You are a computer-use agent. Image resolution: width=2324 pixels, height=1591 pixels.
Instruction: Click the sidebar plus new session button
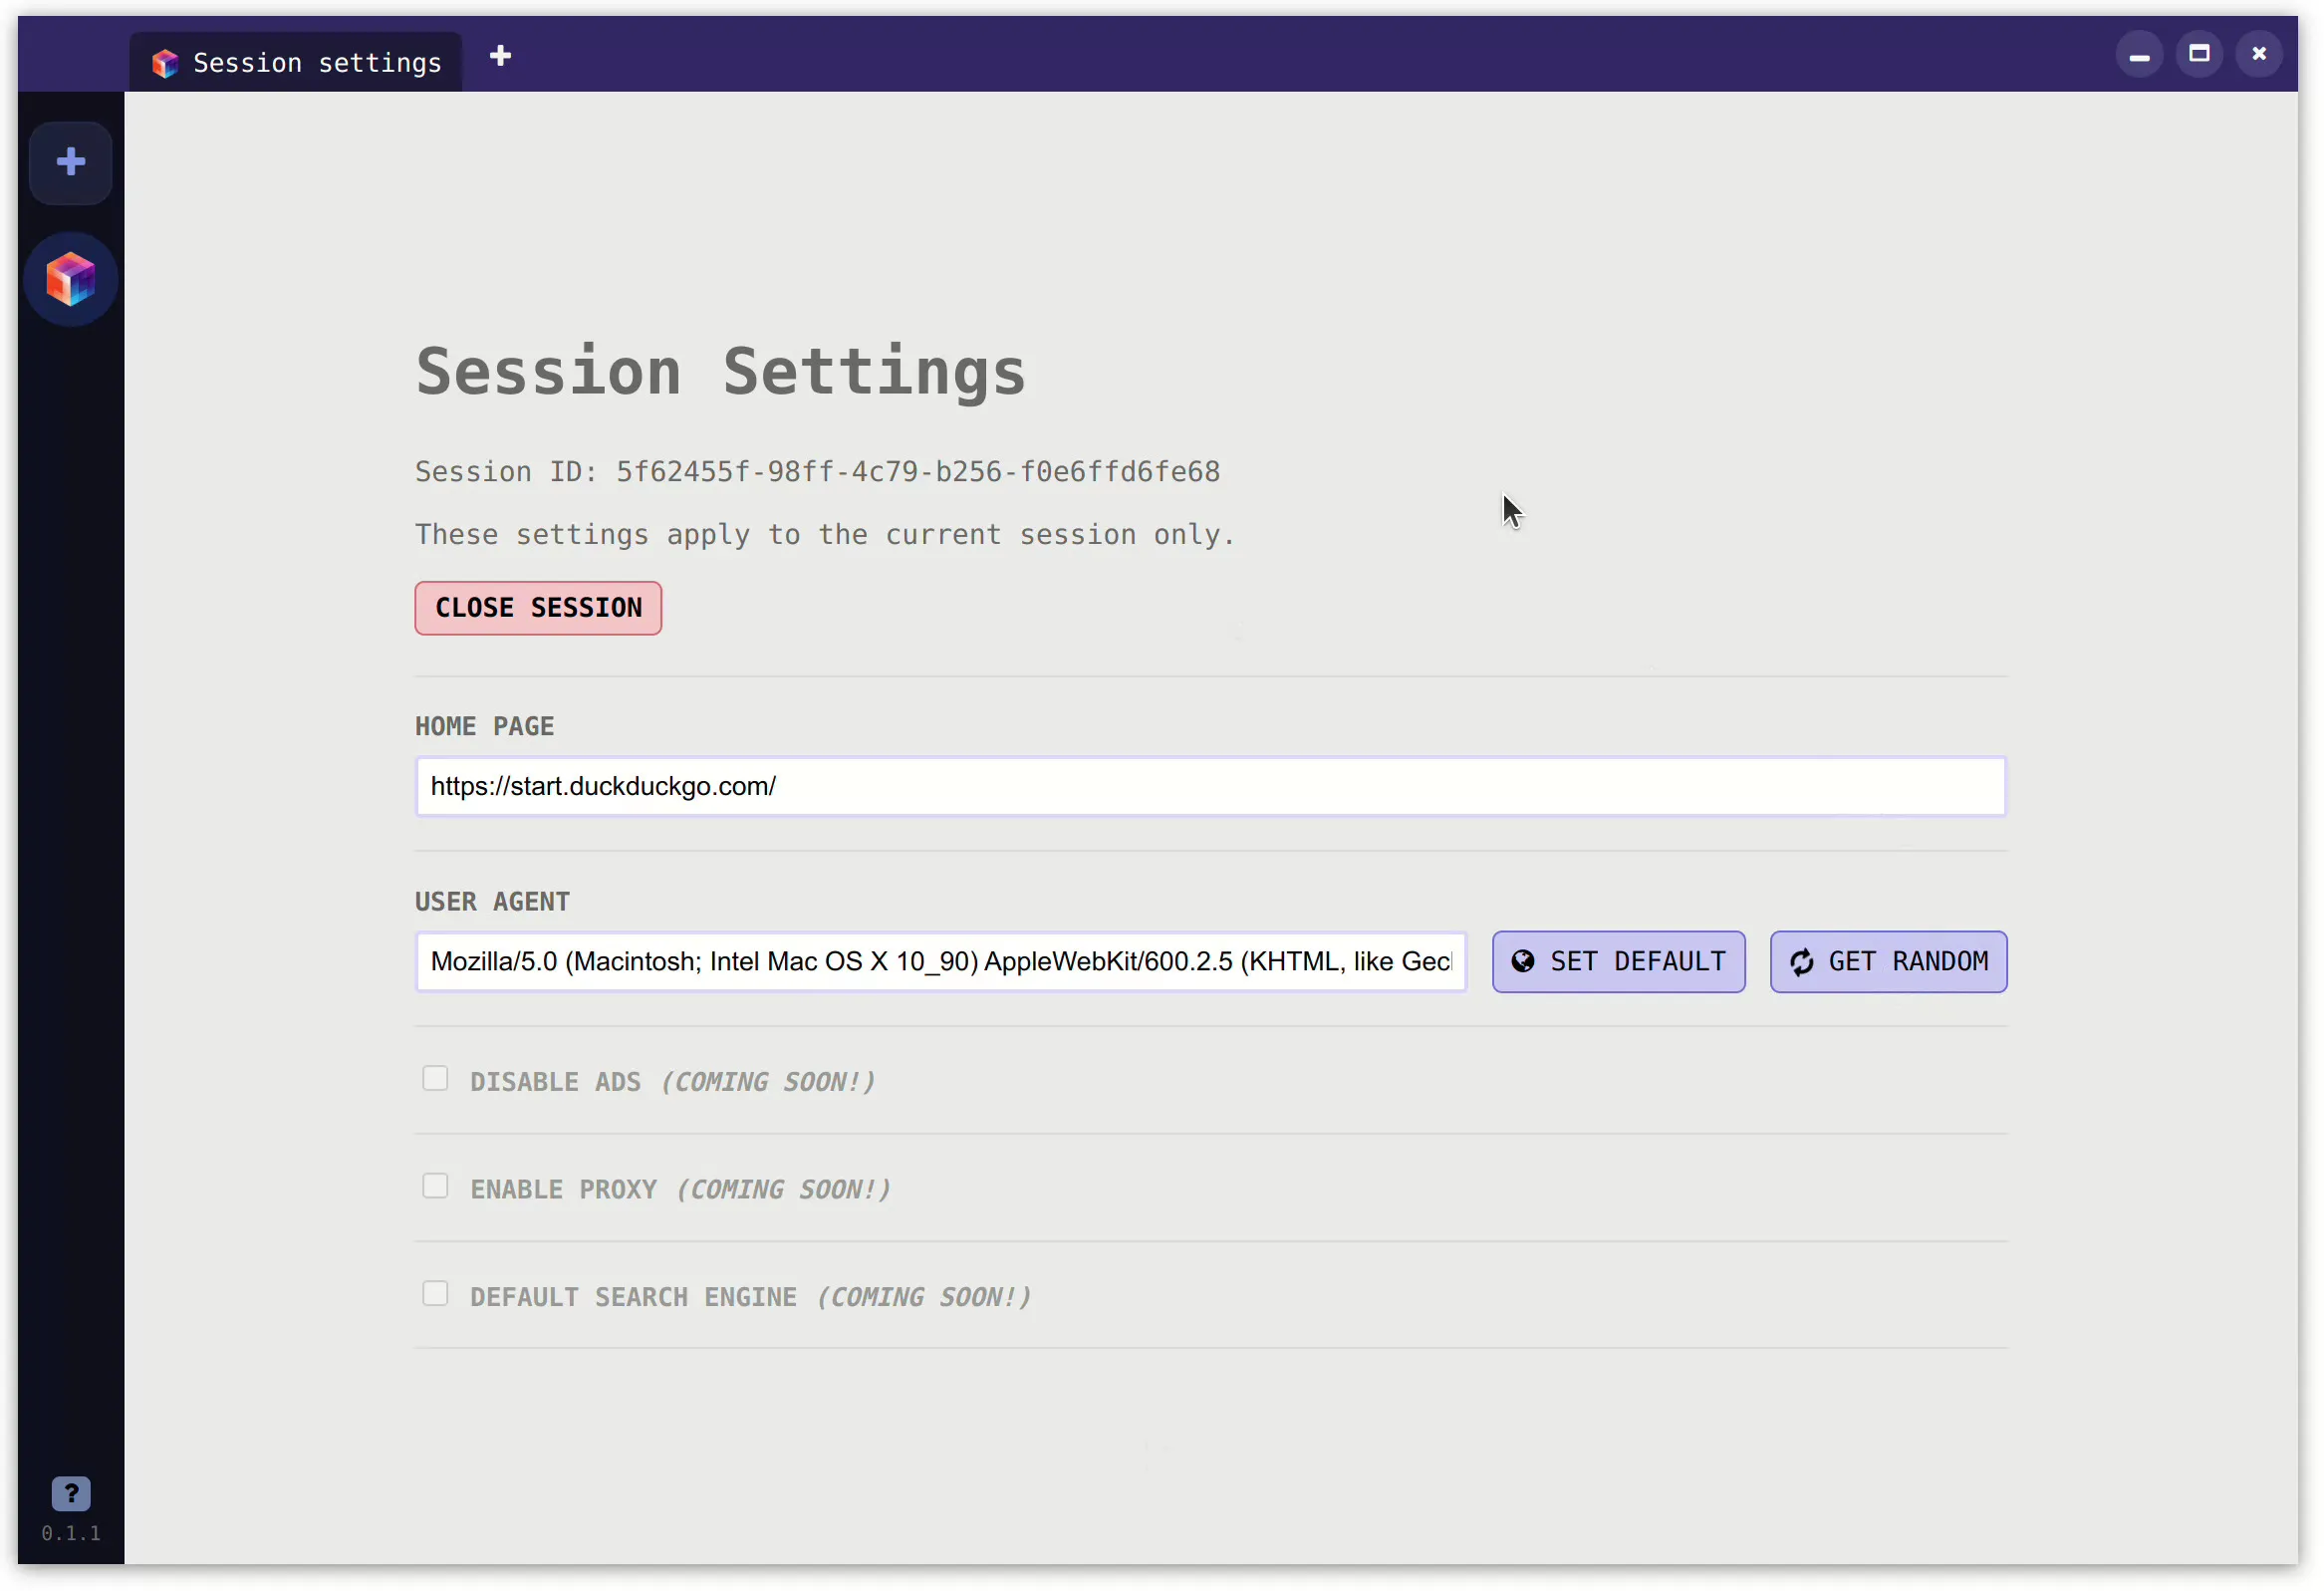tap(70, 162)
